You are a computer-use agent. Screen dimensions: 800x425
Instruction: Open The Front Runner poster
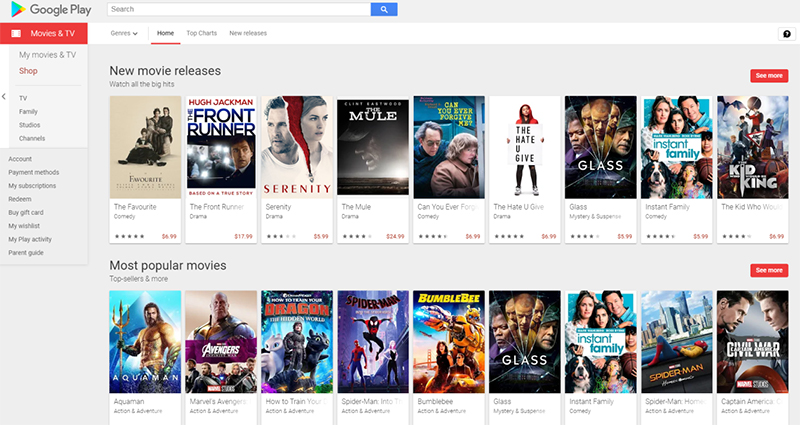coord(221,147)
